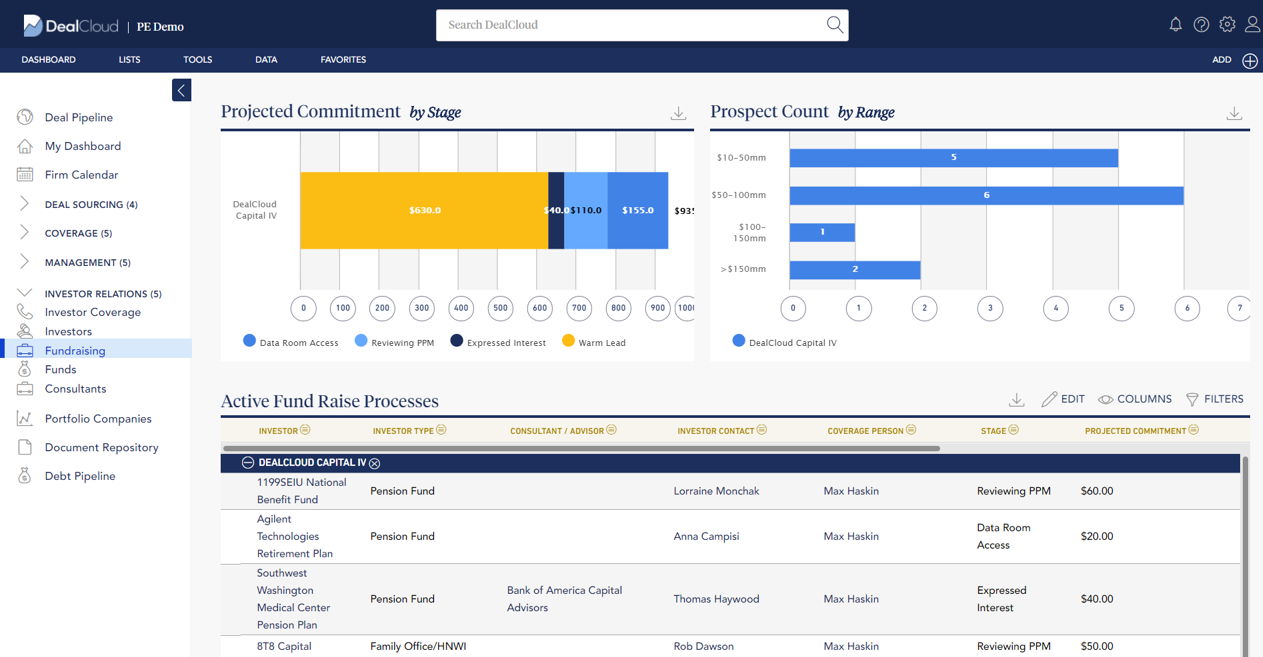The height and width of the screenshot is (657, 1263).
Task: Open the Investor Type column menu
Action: [x=442, y=430]
